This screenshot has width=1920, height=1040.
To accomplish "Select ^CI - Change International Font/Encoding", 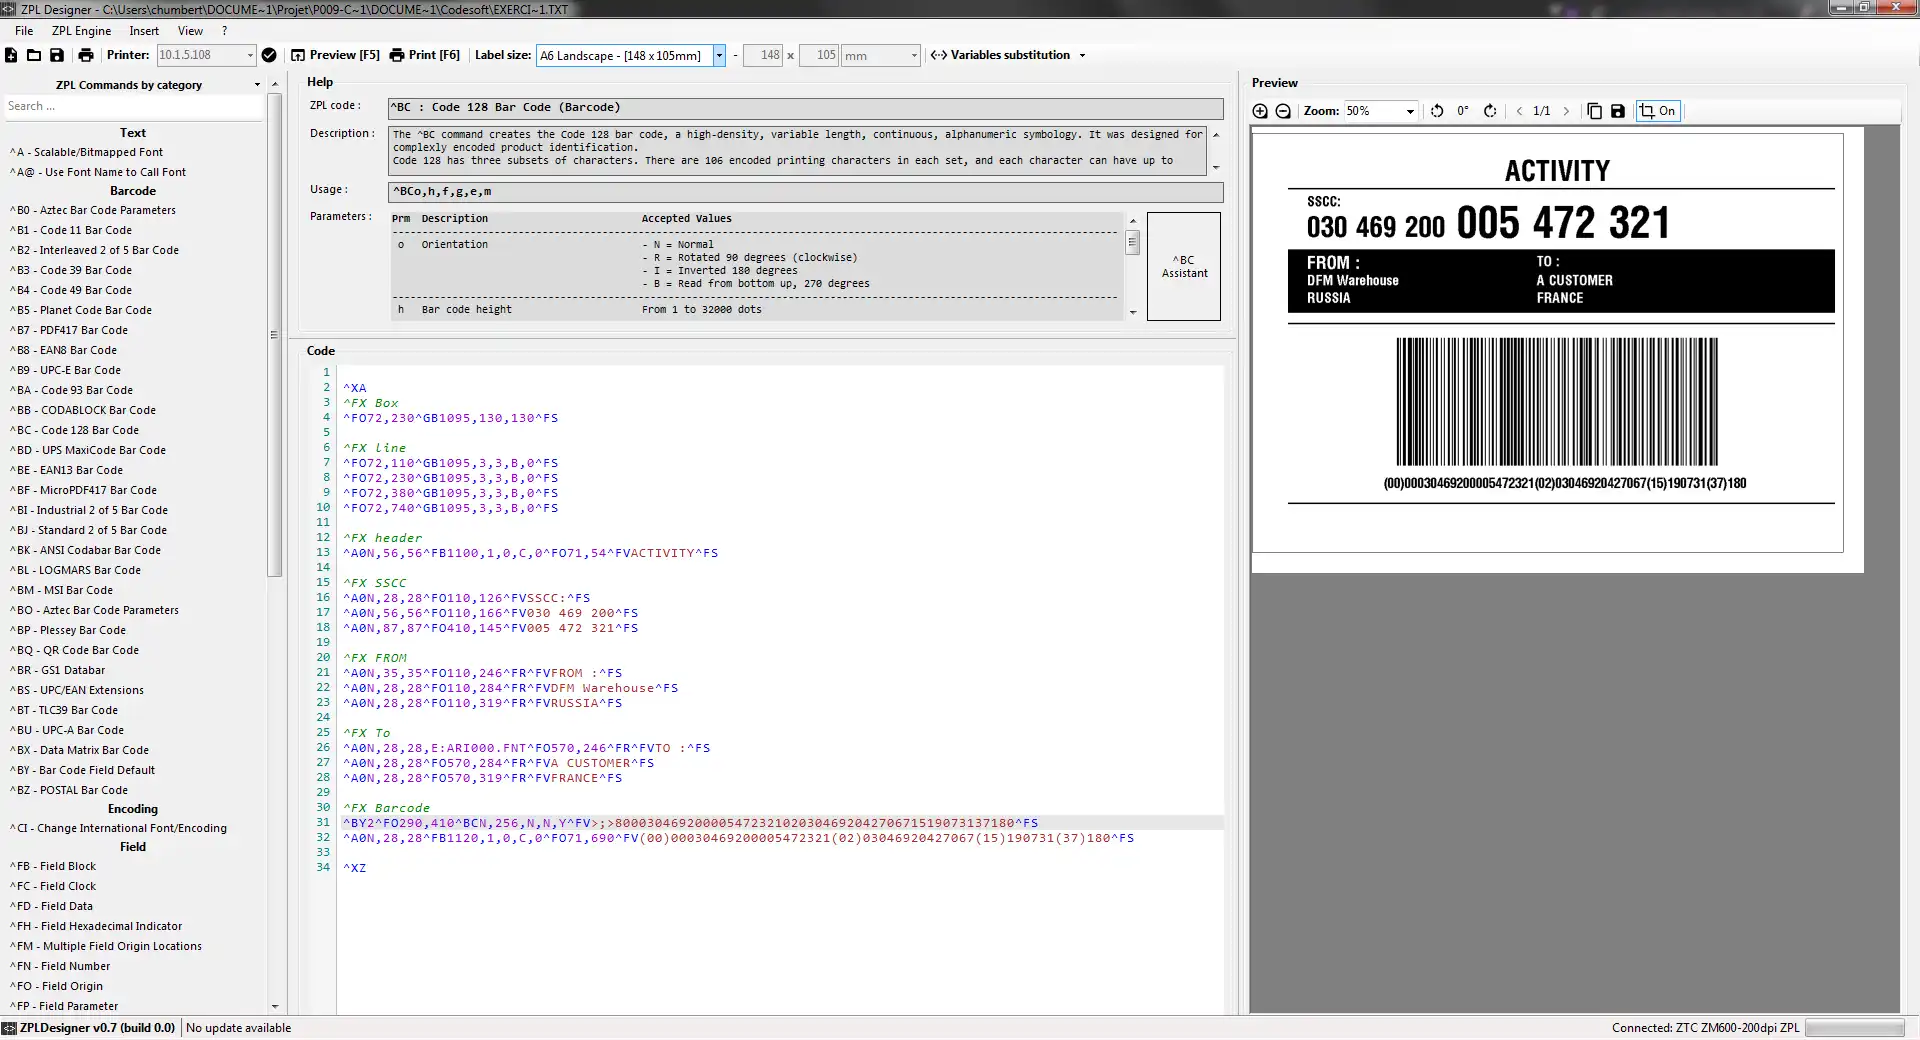I will (118, 828).
